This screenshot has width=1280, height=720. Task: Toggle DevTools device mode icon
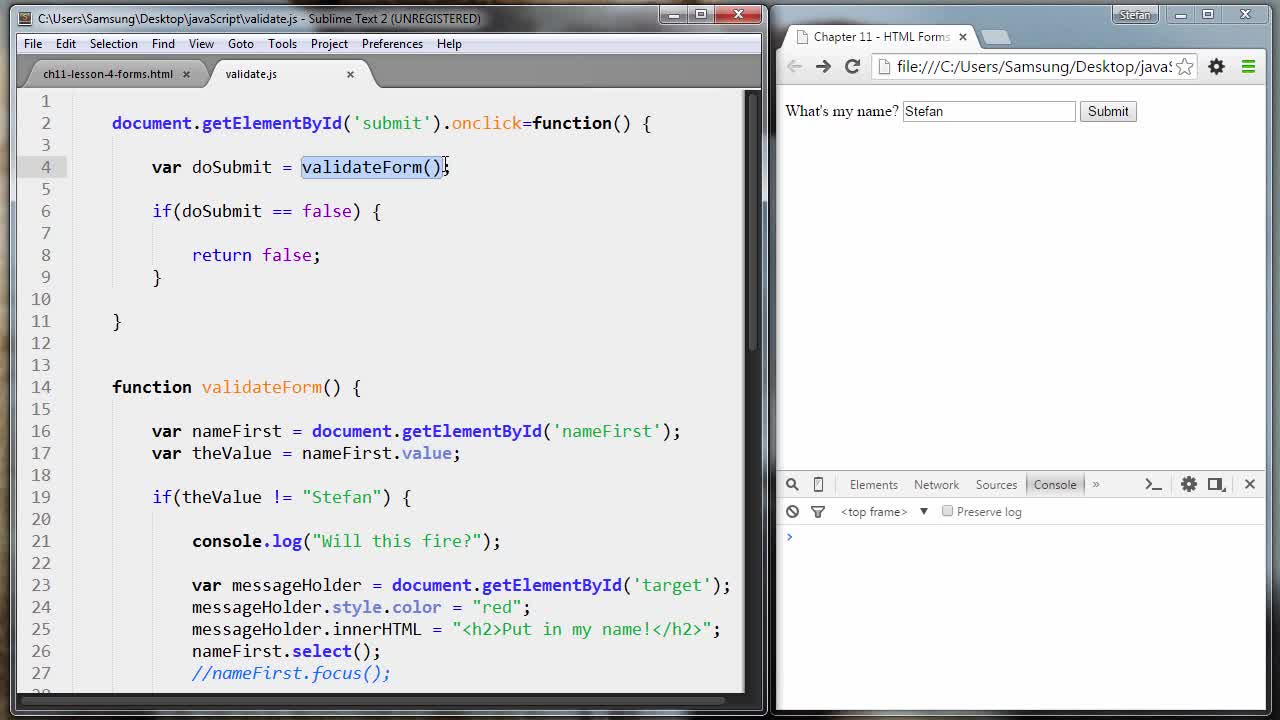tap(818, 484)
